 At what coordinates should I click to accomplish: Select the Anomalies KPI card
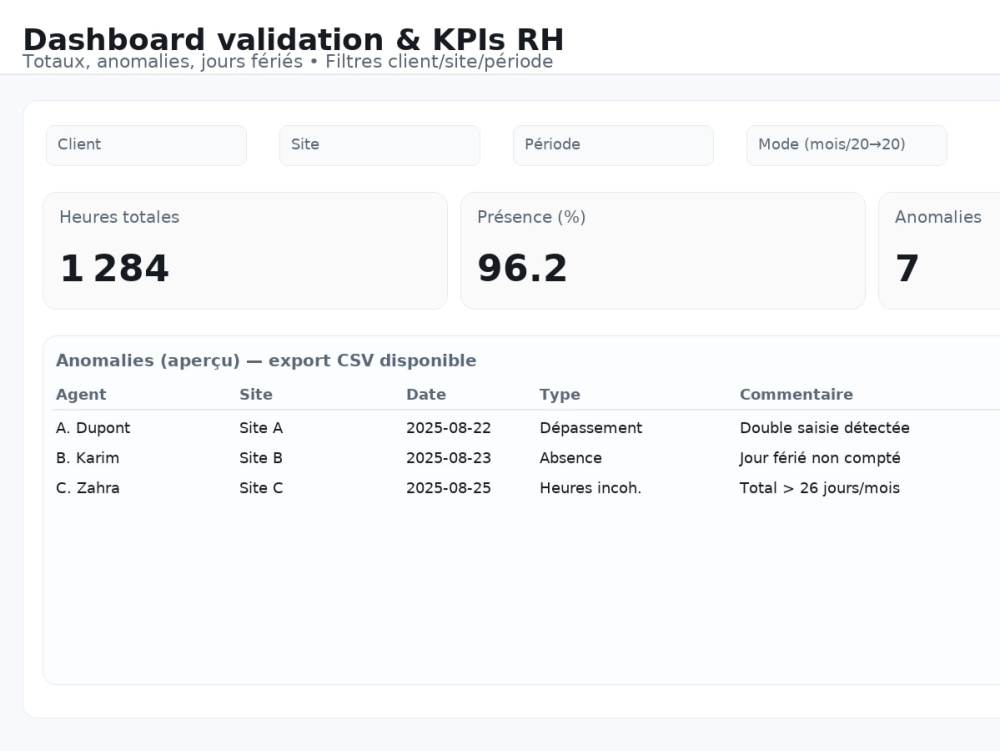[x=939, y=251]
